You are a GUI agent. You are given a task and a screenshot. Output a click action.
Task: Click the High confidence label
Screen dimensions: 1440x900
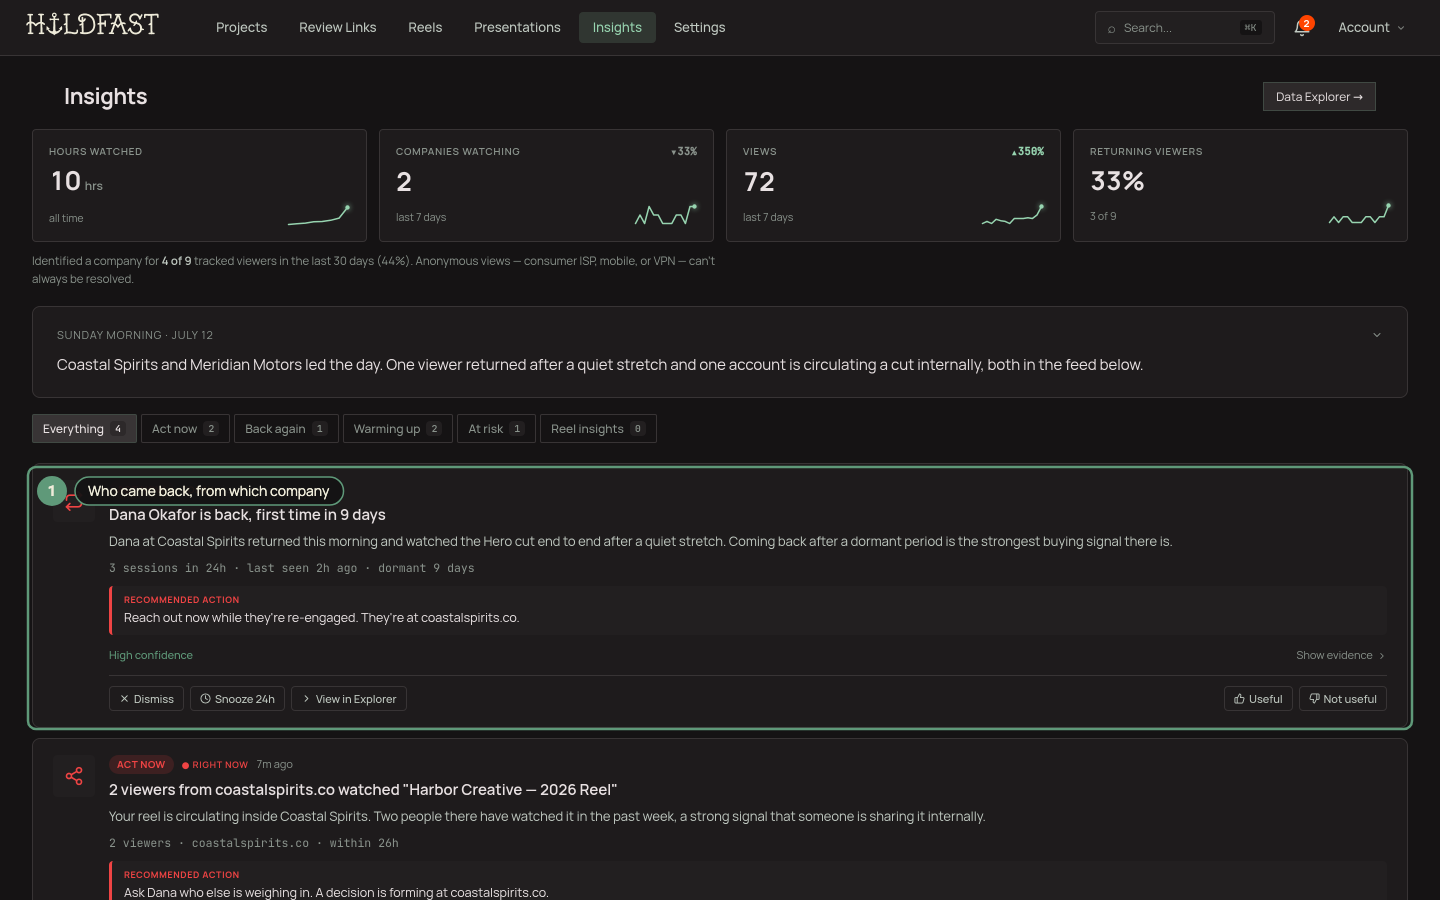click(x=151, y=656)
